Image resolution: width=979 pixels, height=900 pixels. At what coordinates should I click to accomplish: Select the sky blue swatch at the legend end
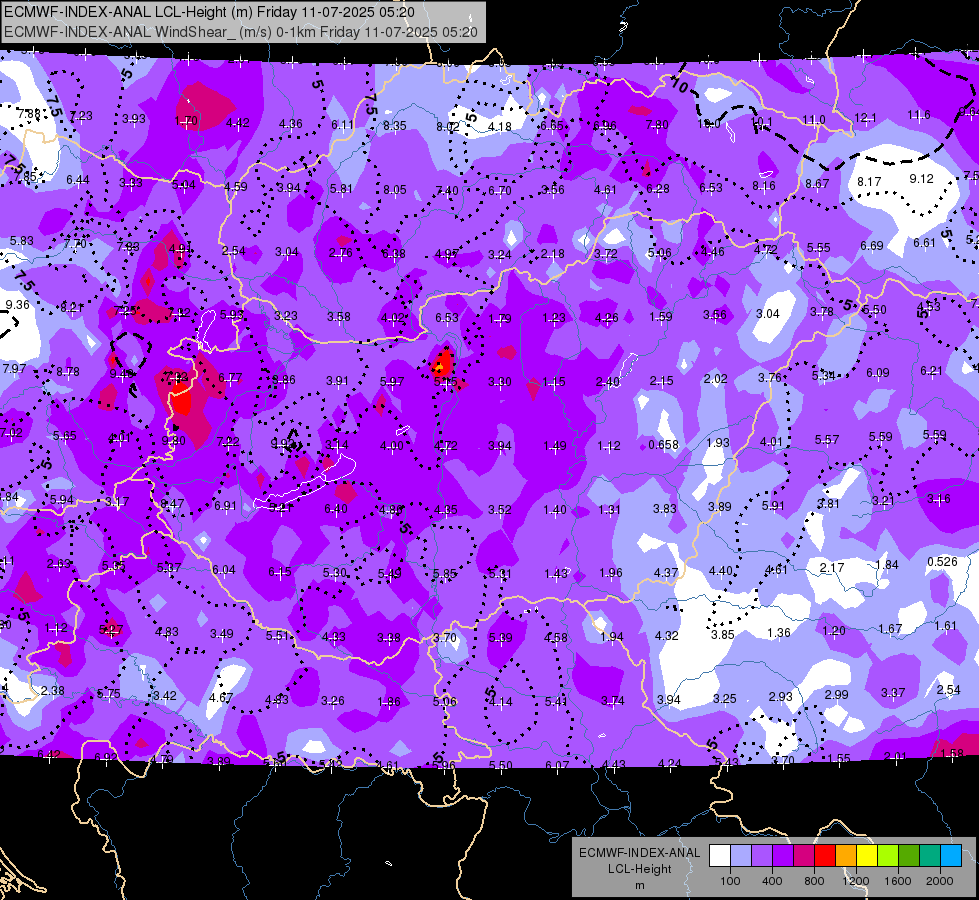tap(951, 856)
